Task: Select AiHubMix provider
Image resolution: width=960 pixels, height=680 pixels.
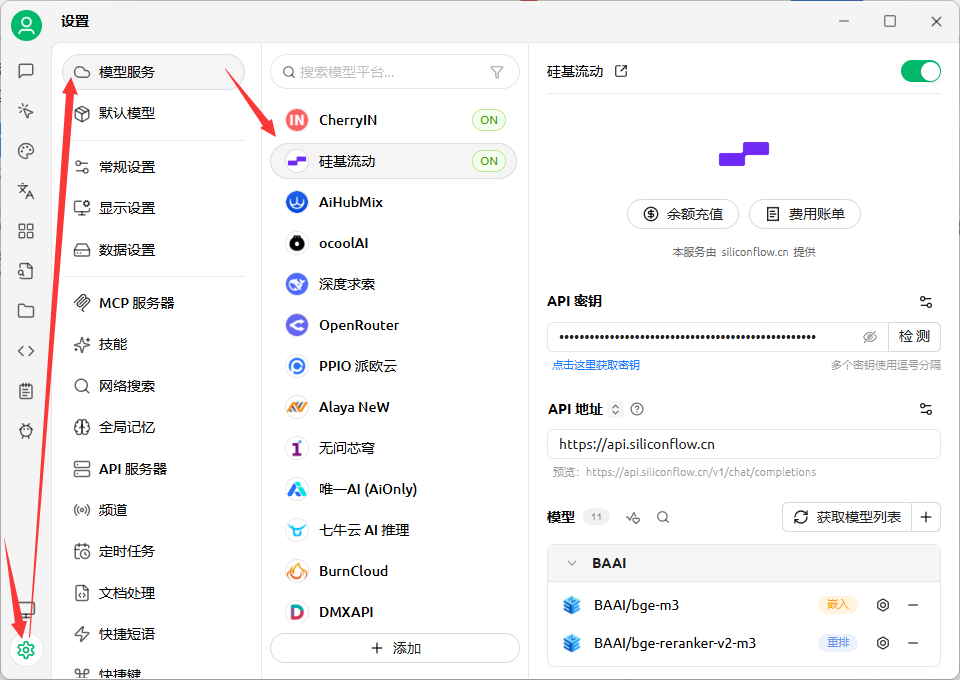Action: point(394,202)
